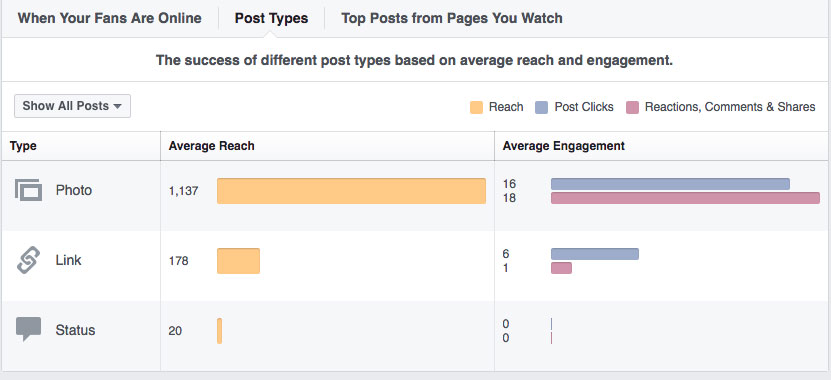Open Top Posts from Pages You Watch tab
Viewport: 831px width, 380px height.
click(452, 19)
